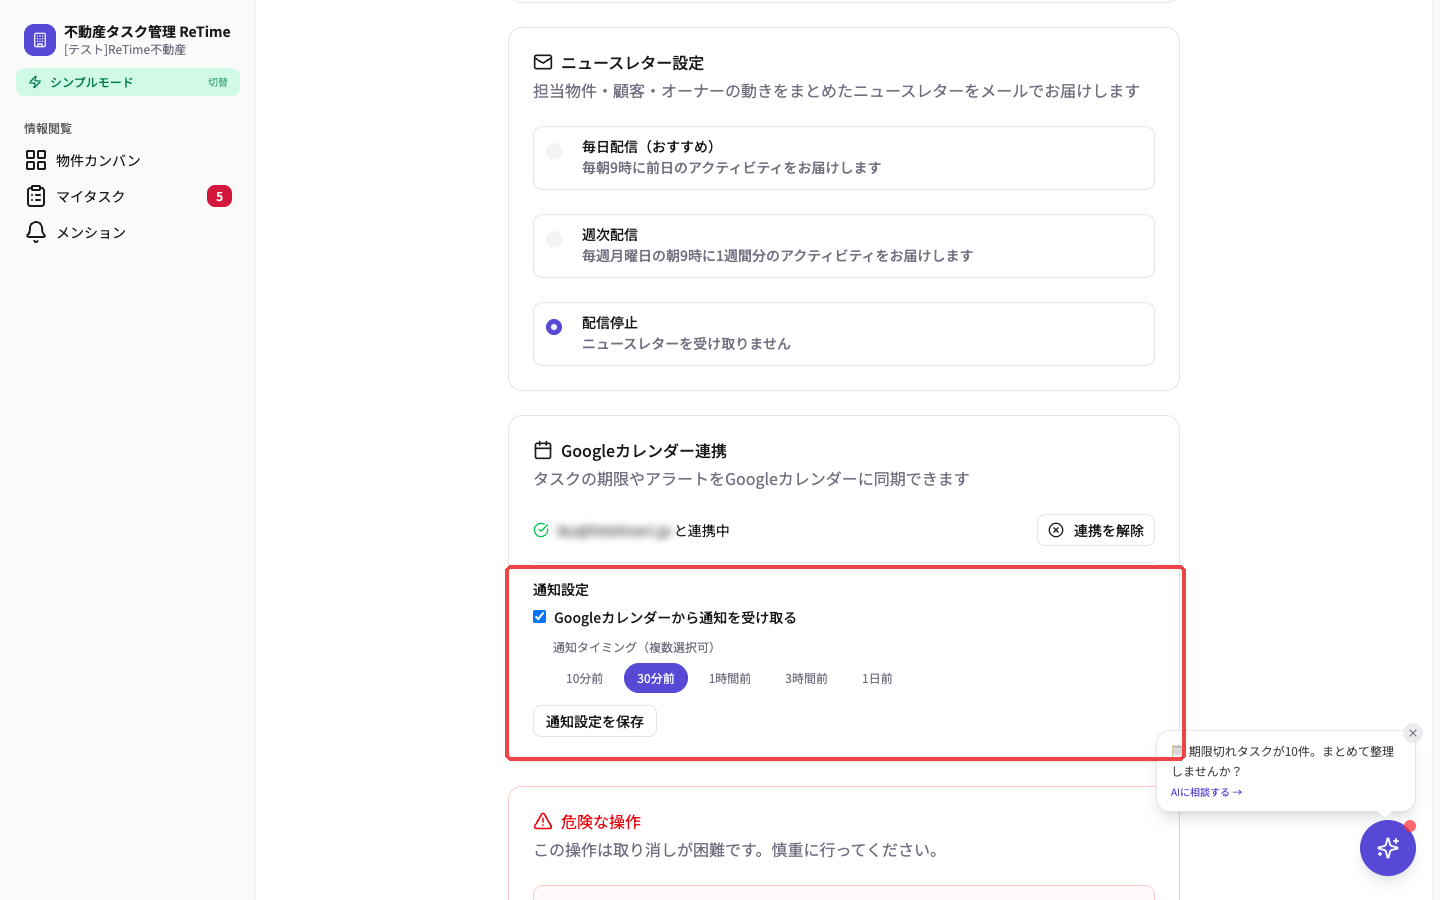Click the ニュースレター設定 heading text
This screenshot has height=900, width=1440.
633,63
